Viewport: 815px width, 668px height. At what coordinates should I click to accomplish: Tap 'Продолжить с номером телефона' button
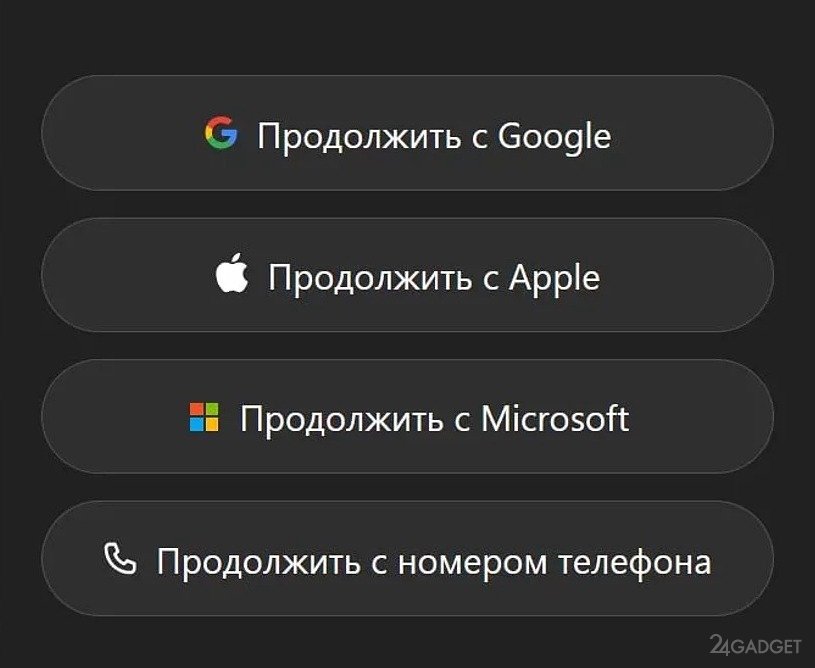[x=407, y=559]
